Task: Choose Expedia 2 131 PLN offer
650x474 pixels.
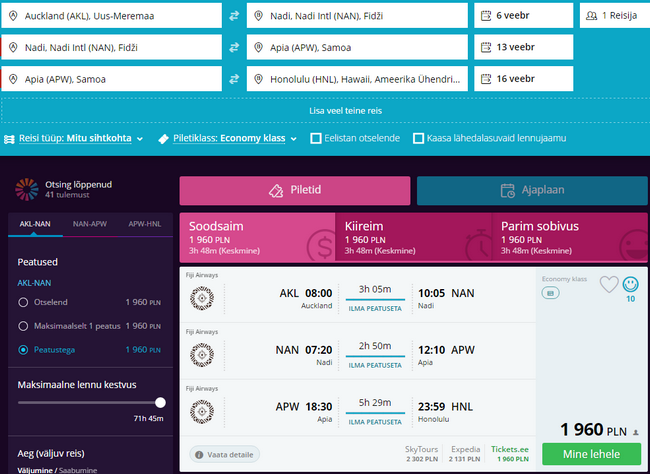Action: (x=465, y=454)
